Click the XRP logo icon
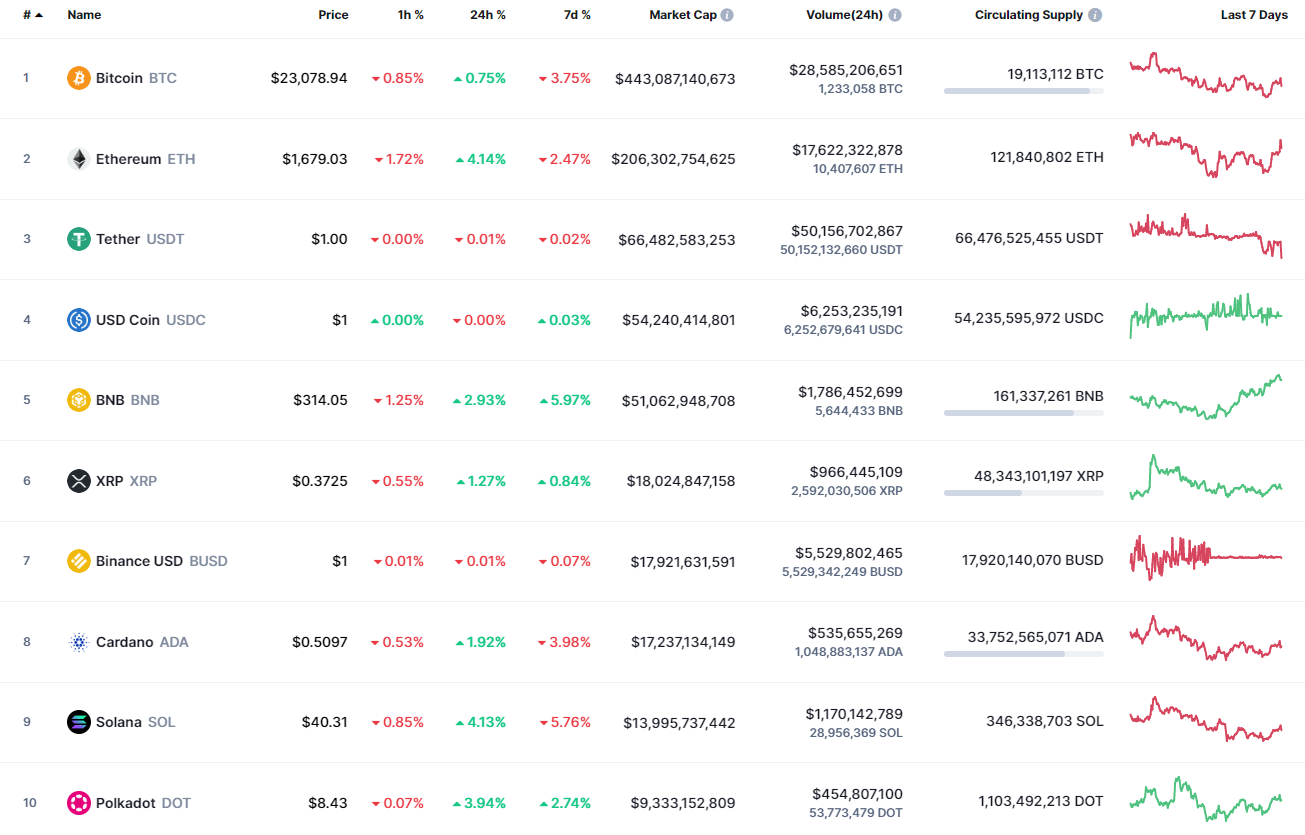Screen dimensions: 1305x835 [x=78, y=480]
